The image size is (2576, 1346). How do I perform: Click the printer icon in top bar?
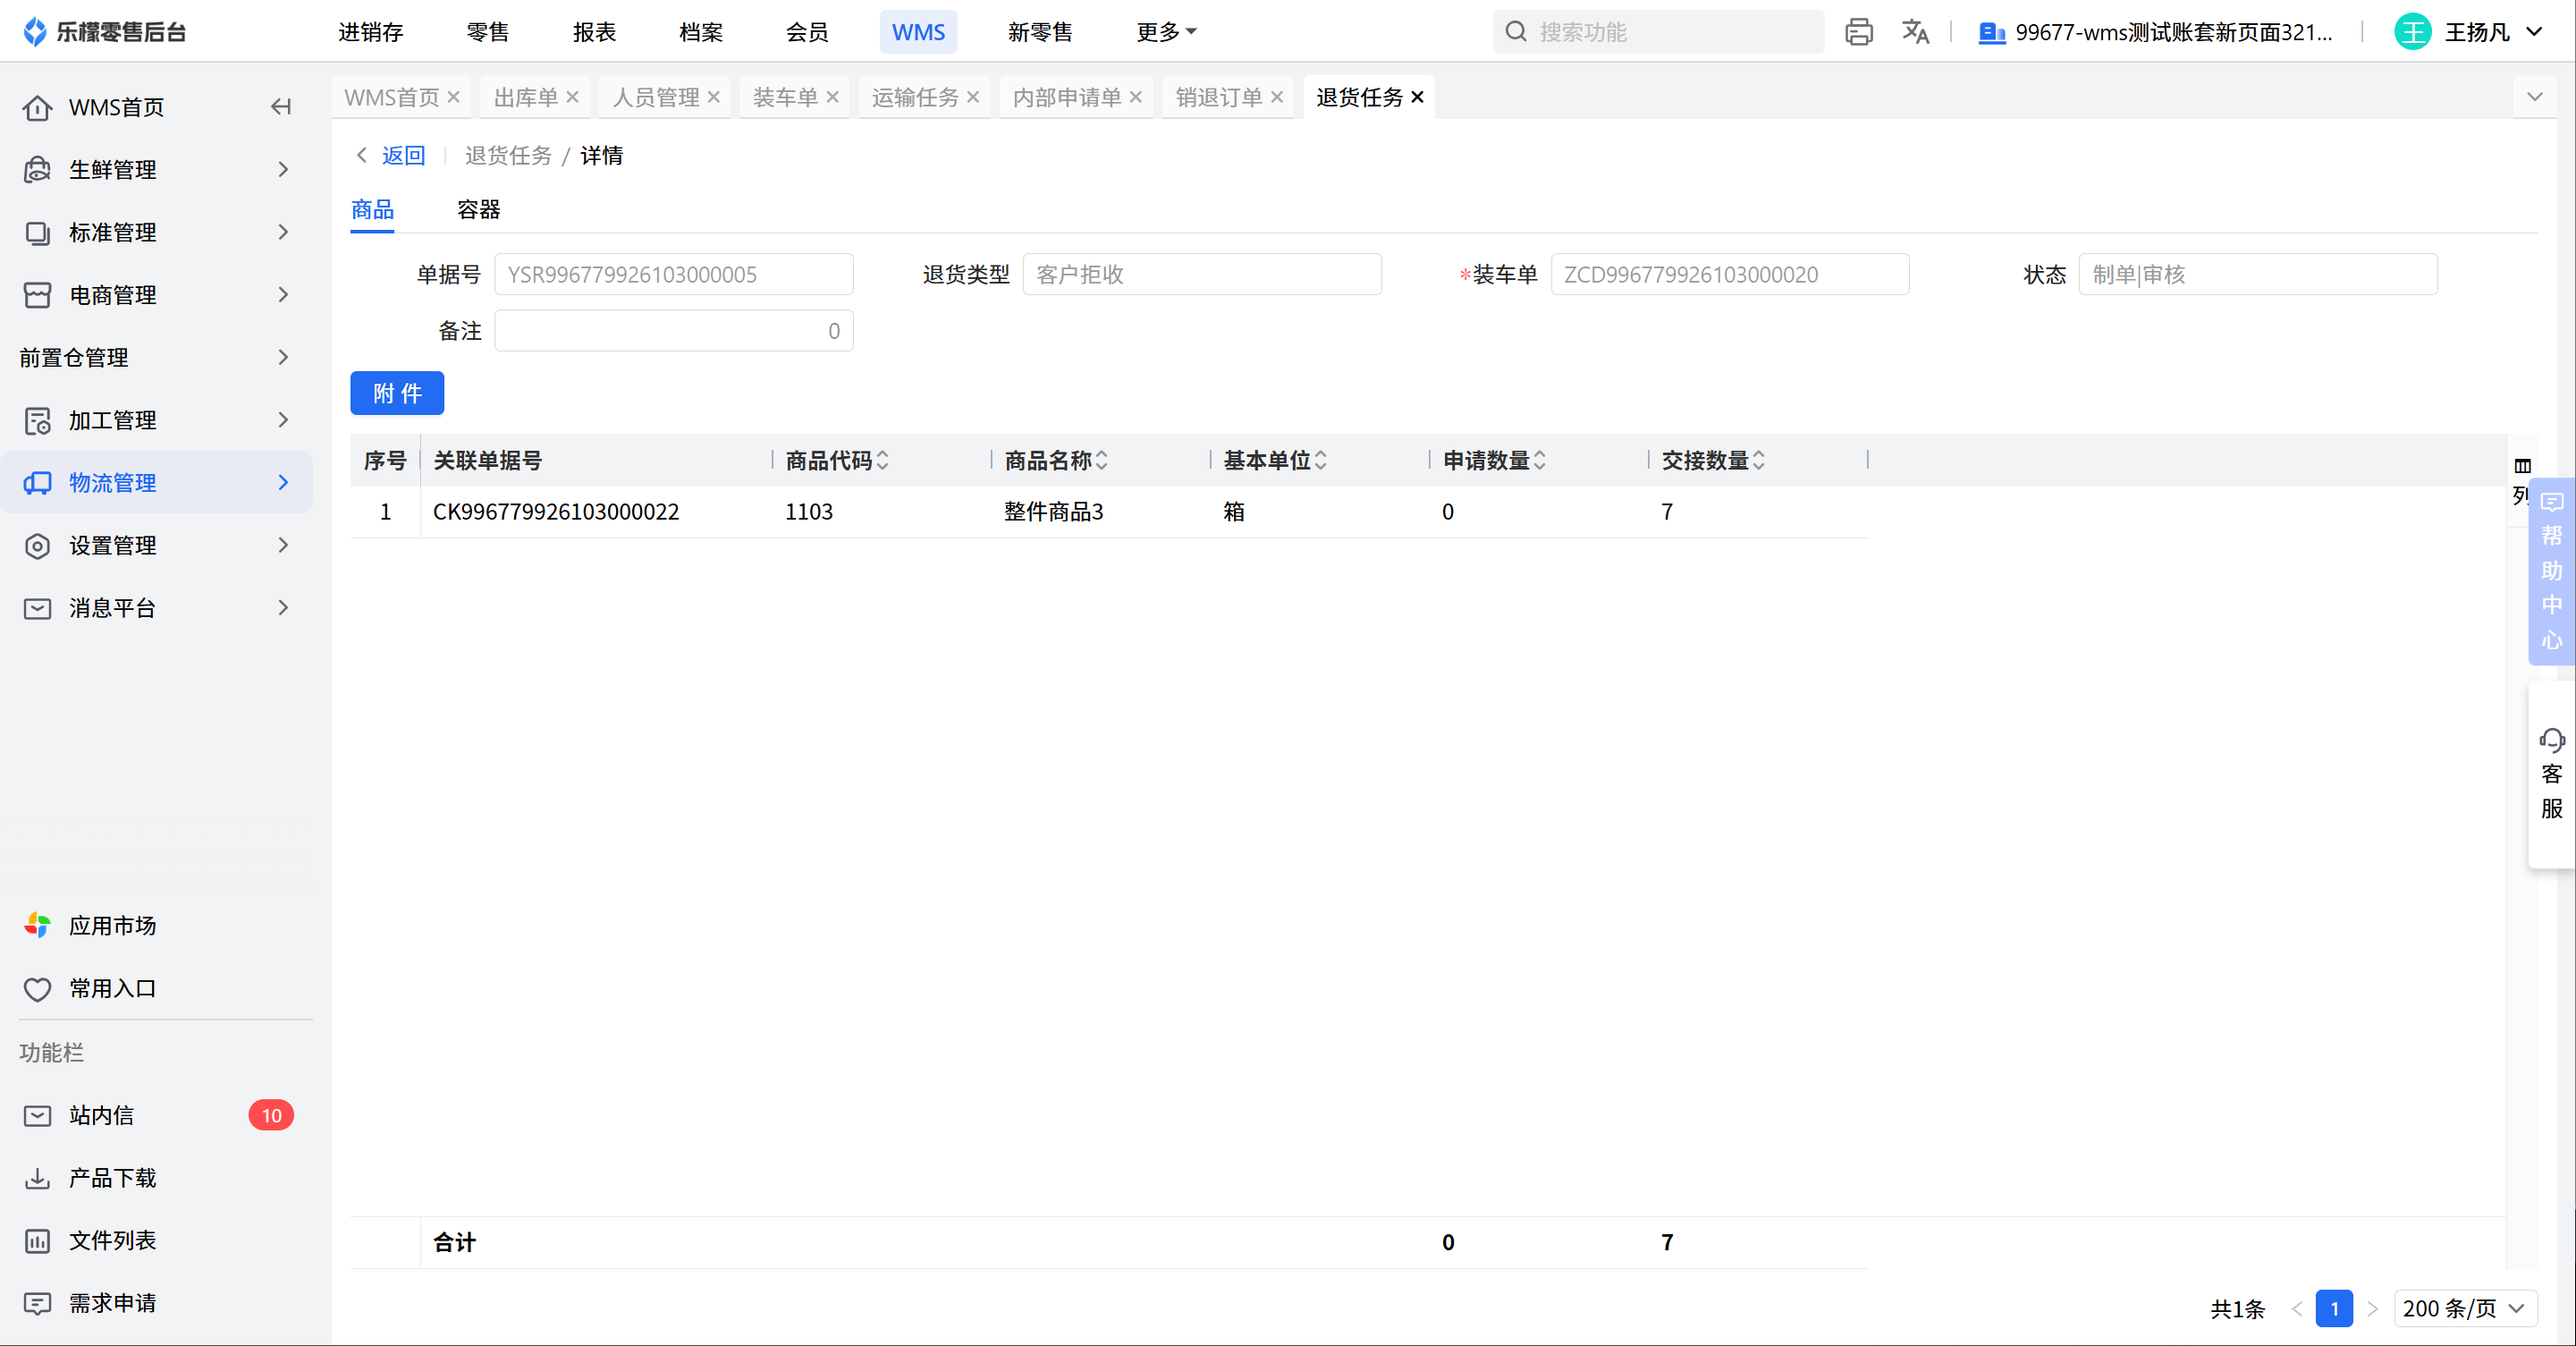point(1858,32)
